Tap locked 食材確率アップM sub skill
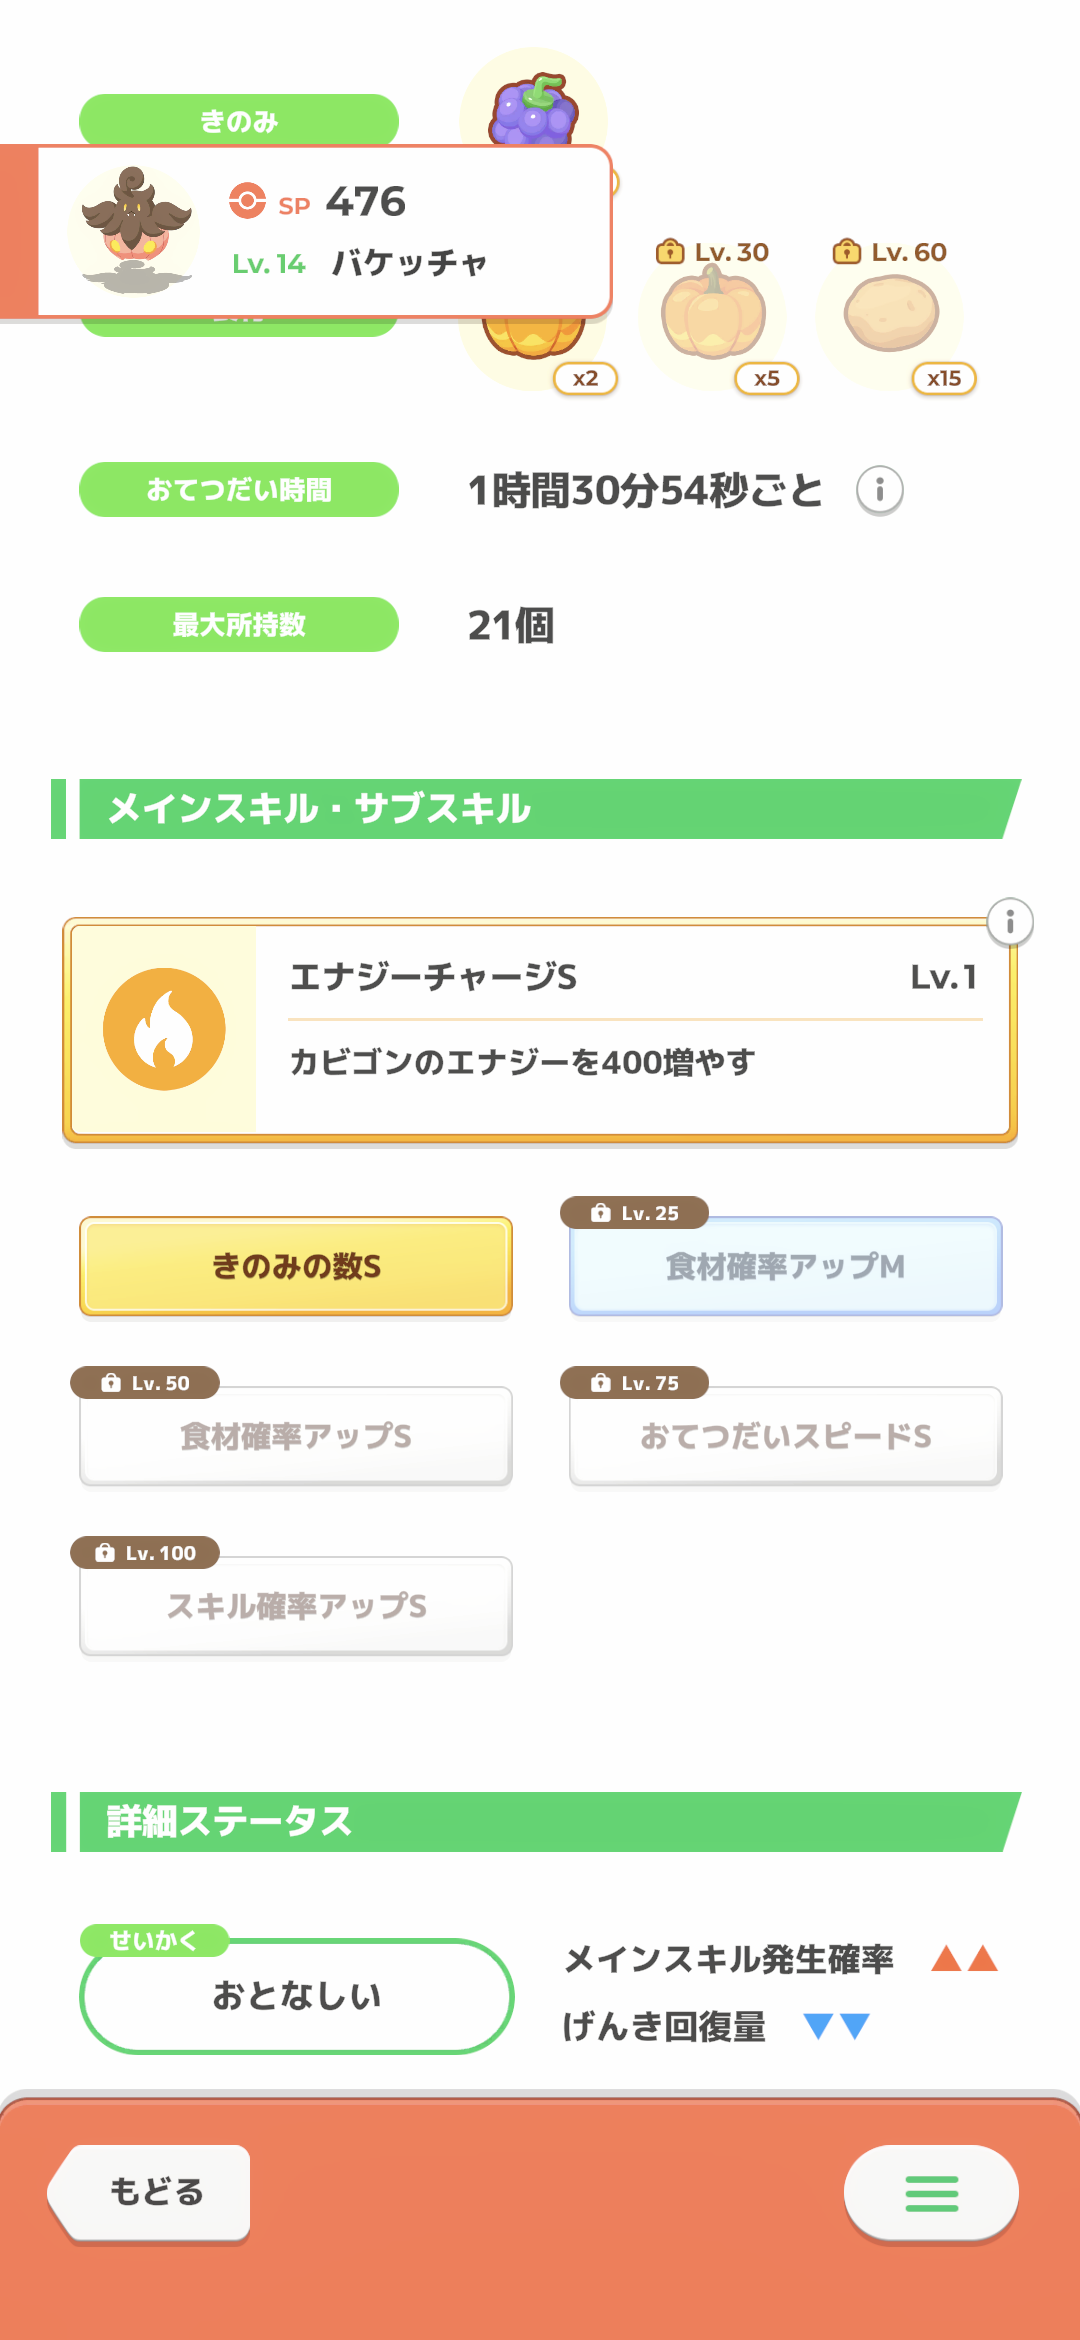Screen dimensions: 1080x2340 tap(785, 1266)
